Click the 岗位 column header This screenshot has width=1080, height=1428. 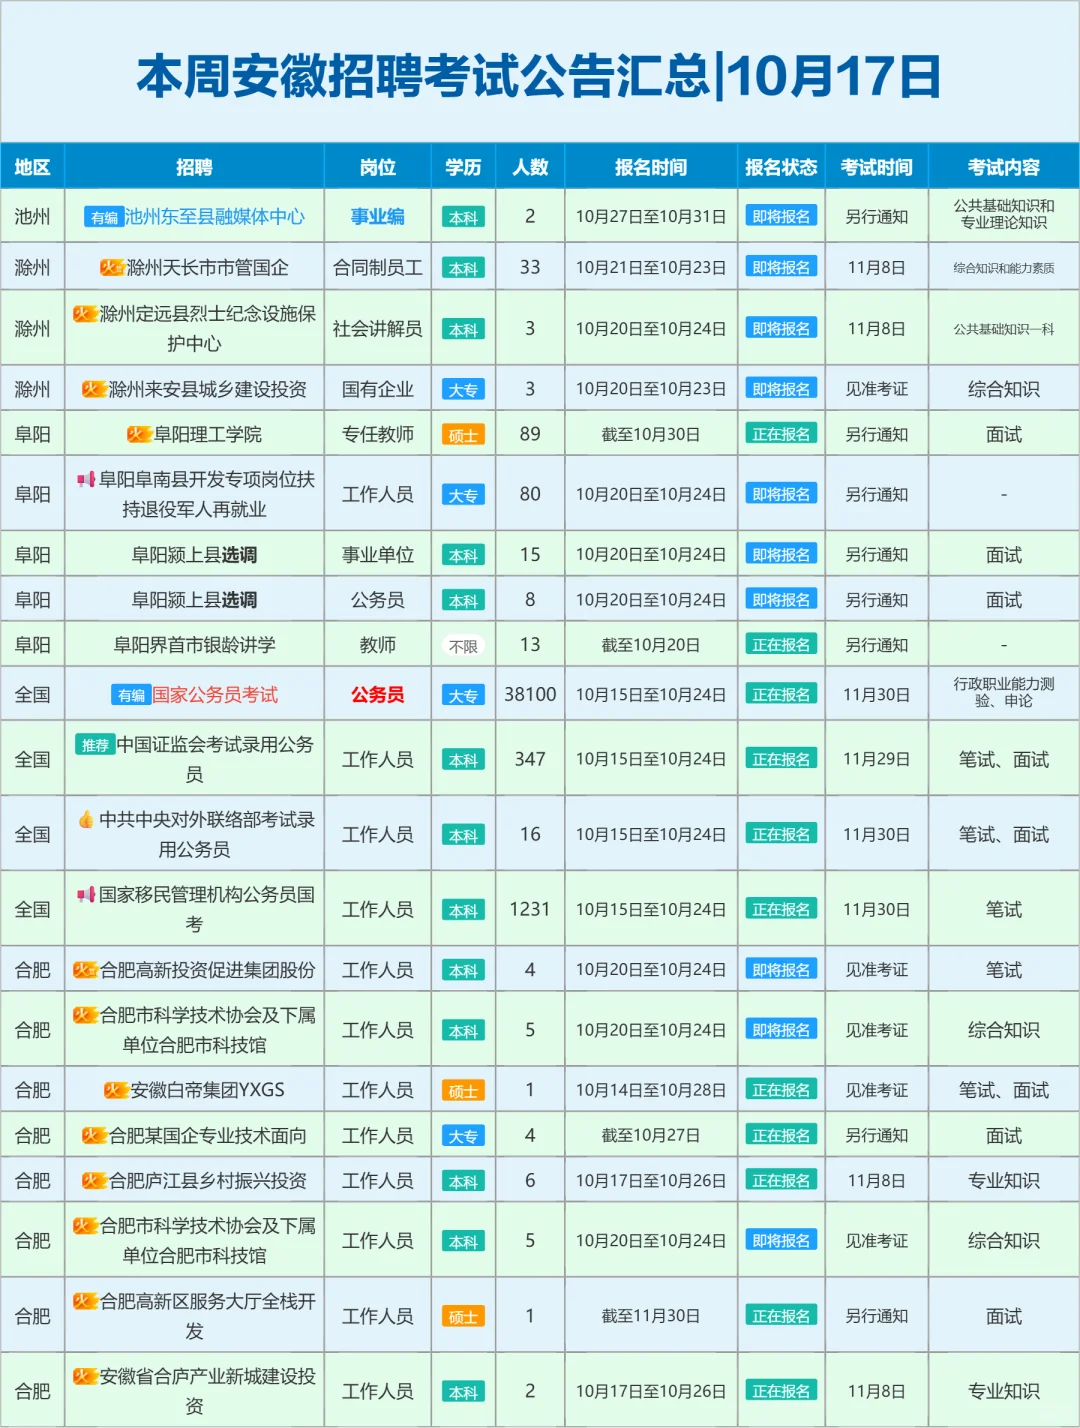[378, 167]
